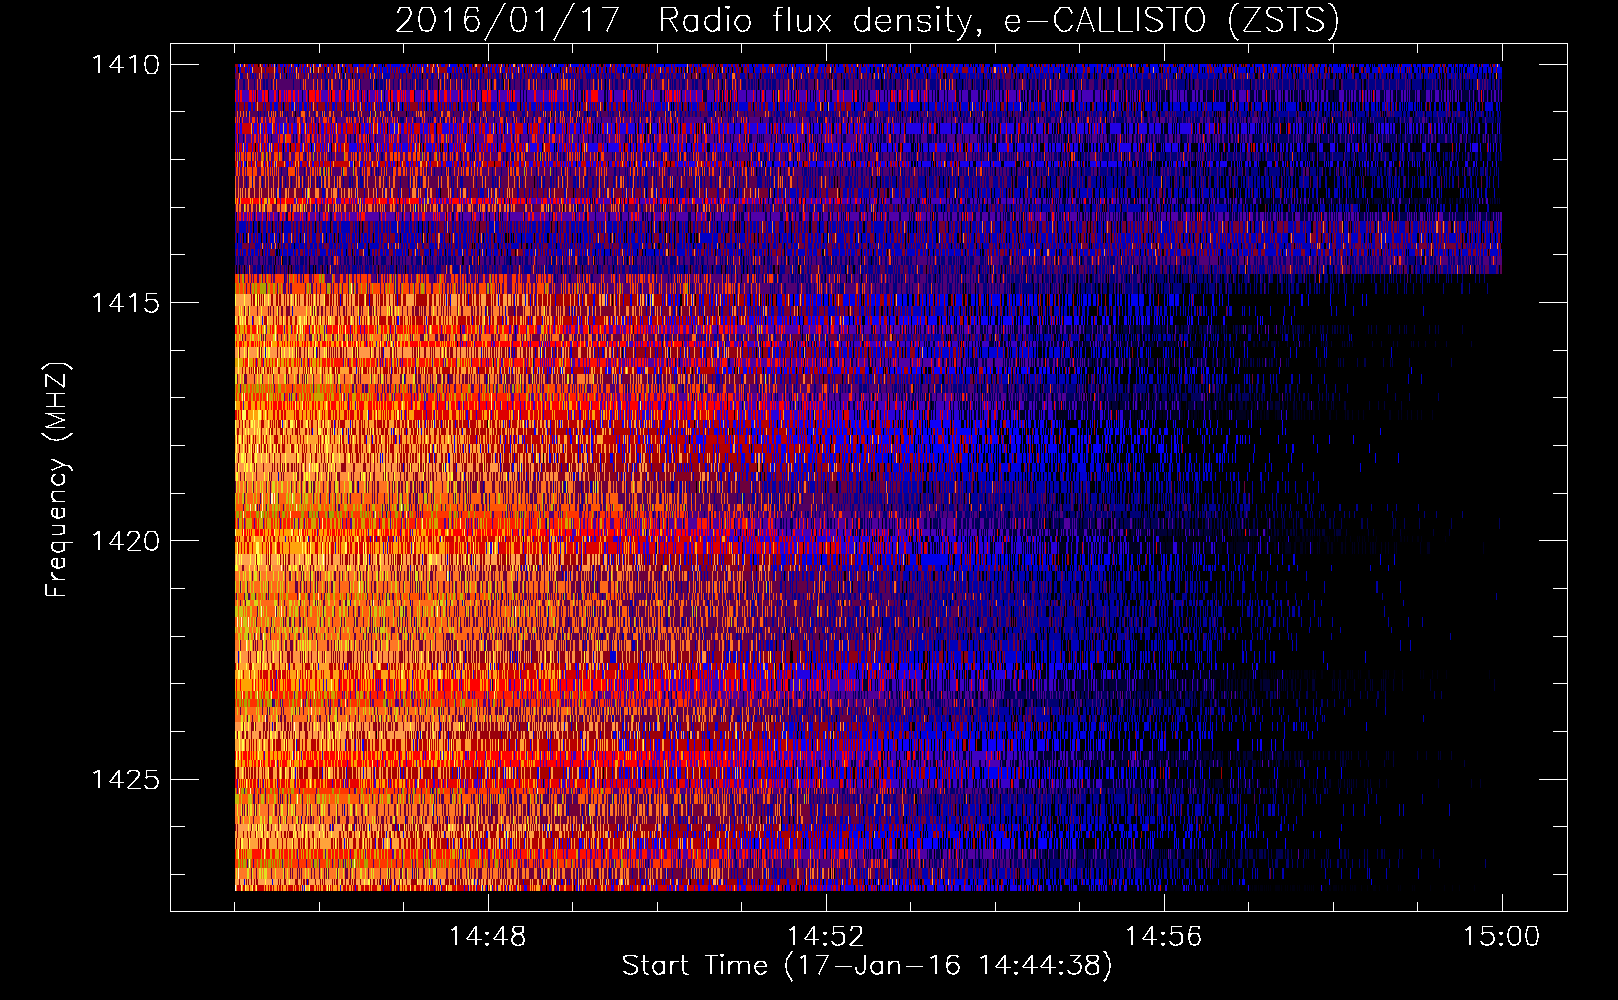The width and height of the screenshot is (1618, 1000).
Task: Click the '15:00' time axis label
Action: pyautogui.click(x=1502, y=936)
